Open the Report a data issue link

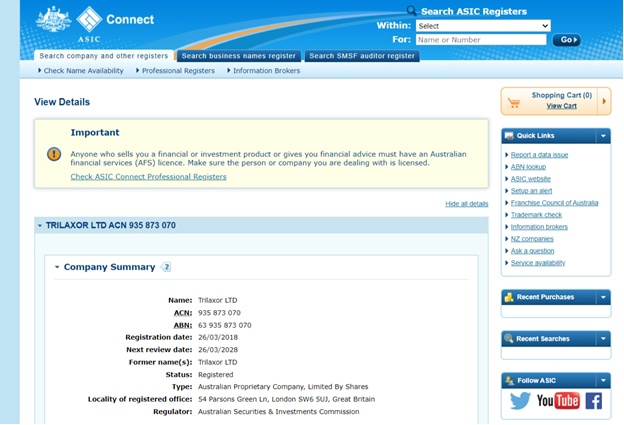[539, 155]
